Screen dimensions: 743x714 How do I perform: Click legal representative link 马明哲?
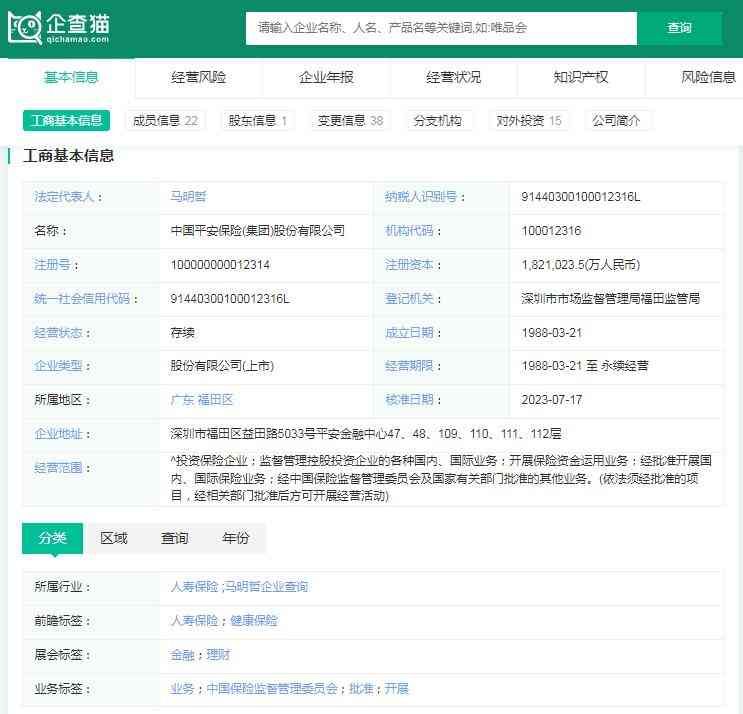coord(188,197)
